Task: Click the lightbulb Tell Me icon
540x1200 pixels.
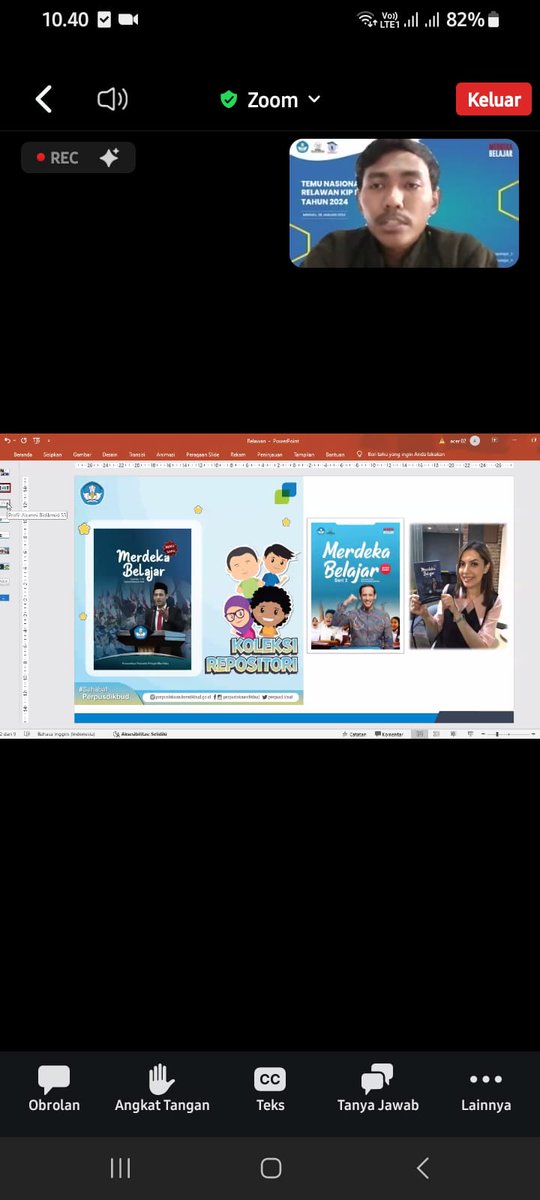Action: point(359,454)
